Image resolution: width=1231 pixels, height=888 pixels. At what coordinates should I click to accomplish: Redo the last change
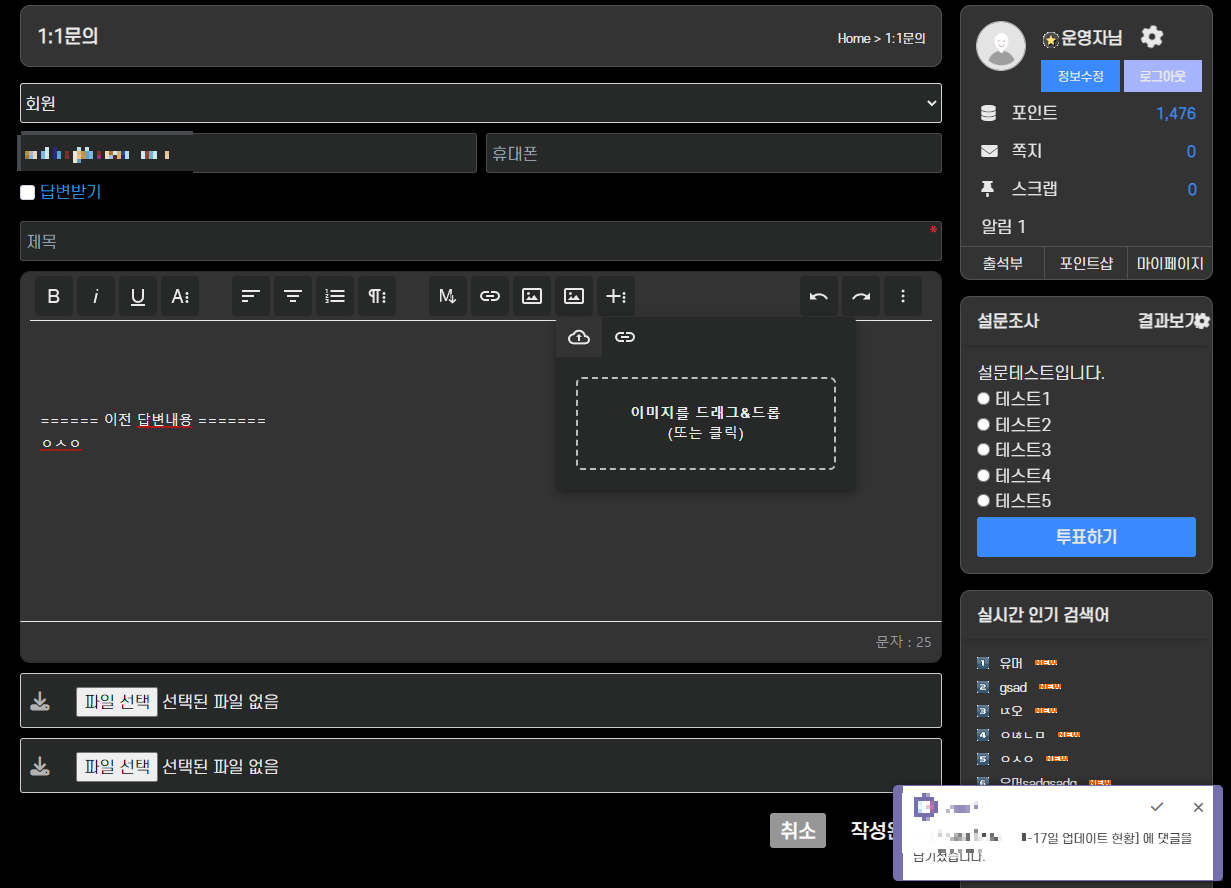tap(861, 296)
